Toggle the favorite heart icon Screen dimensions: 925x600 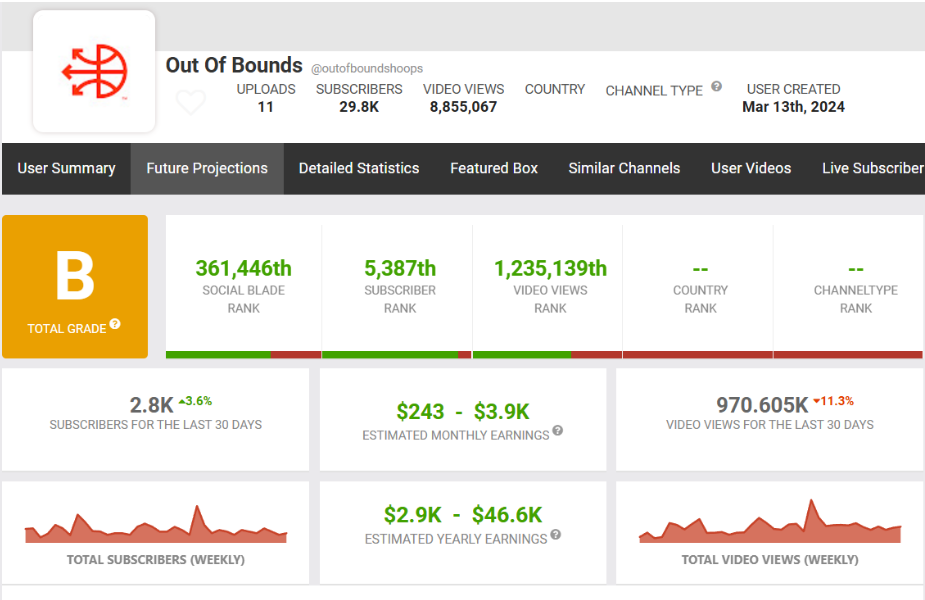pyautogui.click(x=190, y=102)
